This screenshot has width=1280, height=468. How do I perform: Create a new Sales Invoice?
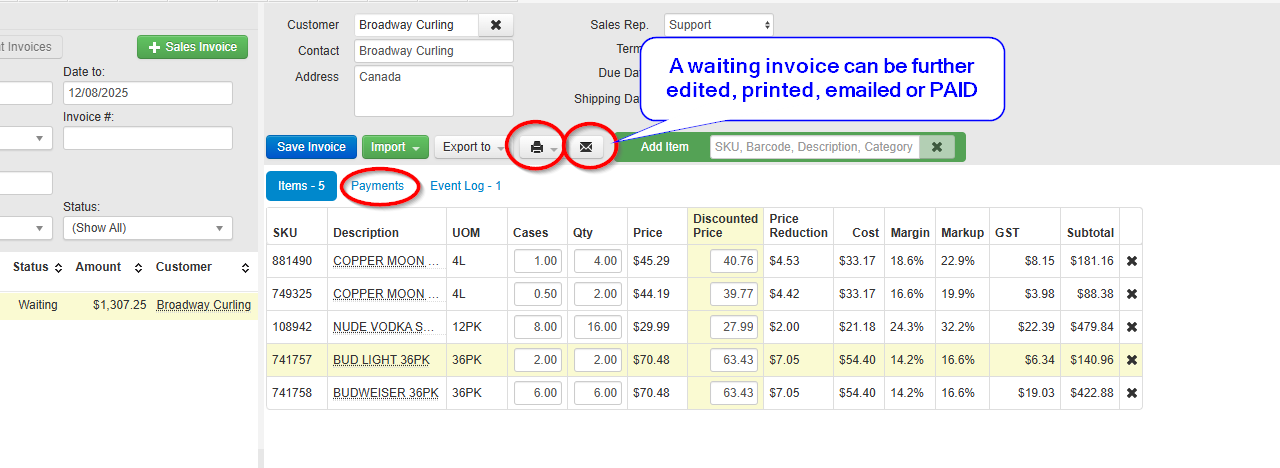pos(192,47)
